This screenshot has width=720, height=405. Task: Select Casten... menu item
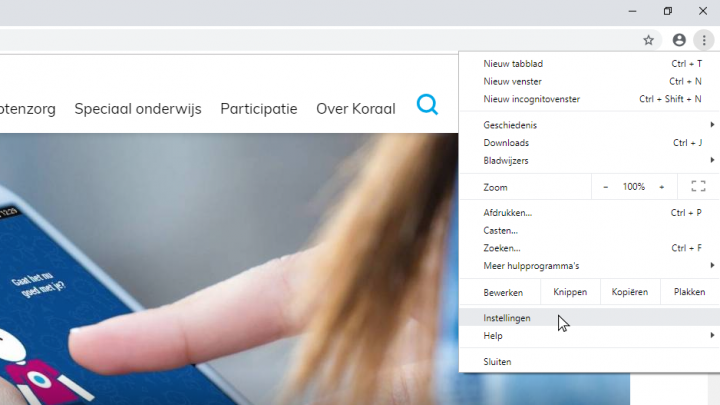pyautogui.click(x=590, y=231)
